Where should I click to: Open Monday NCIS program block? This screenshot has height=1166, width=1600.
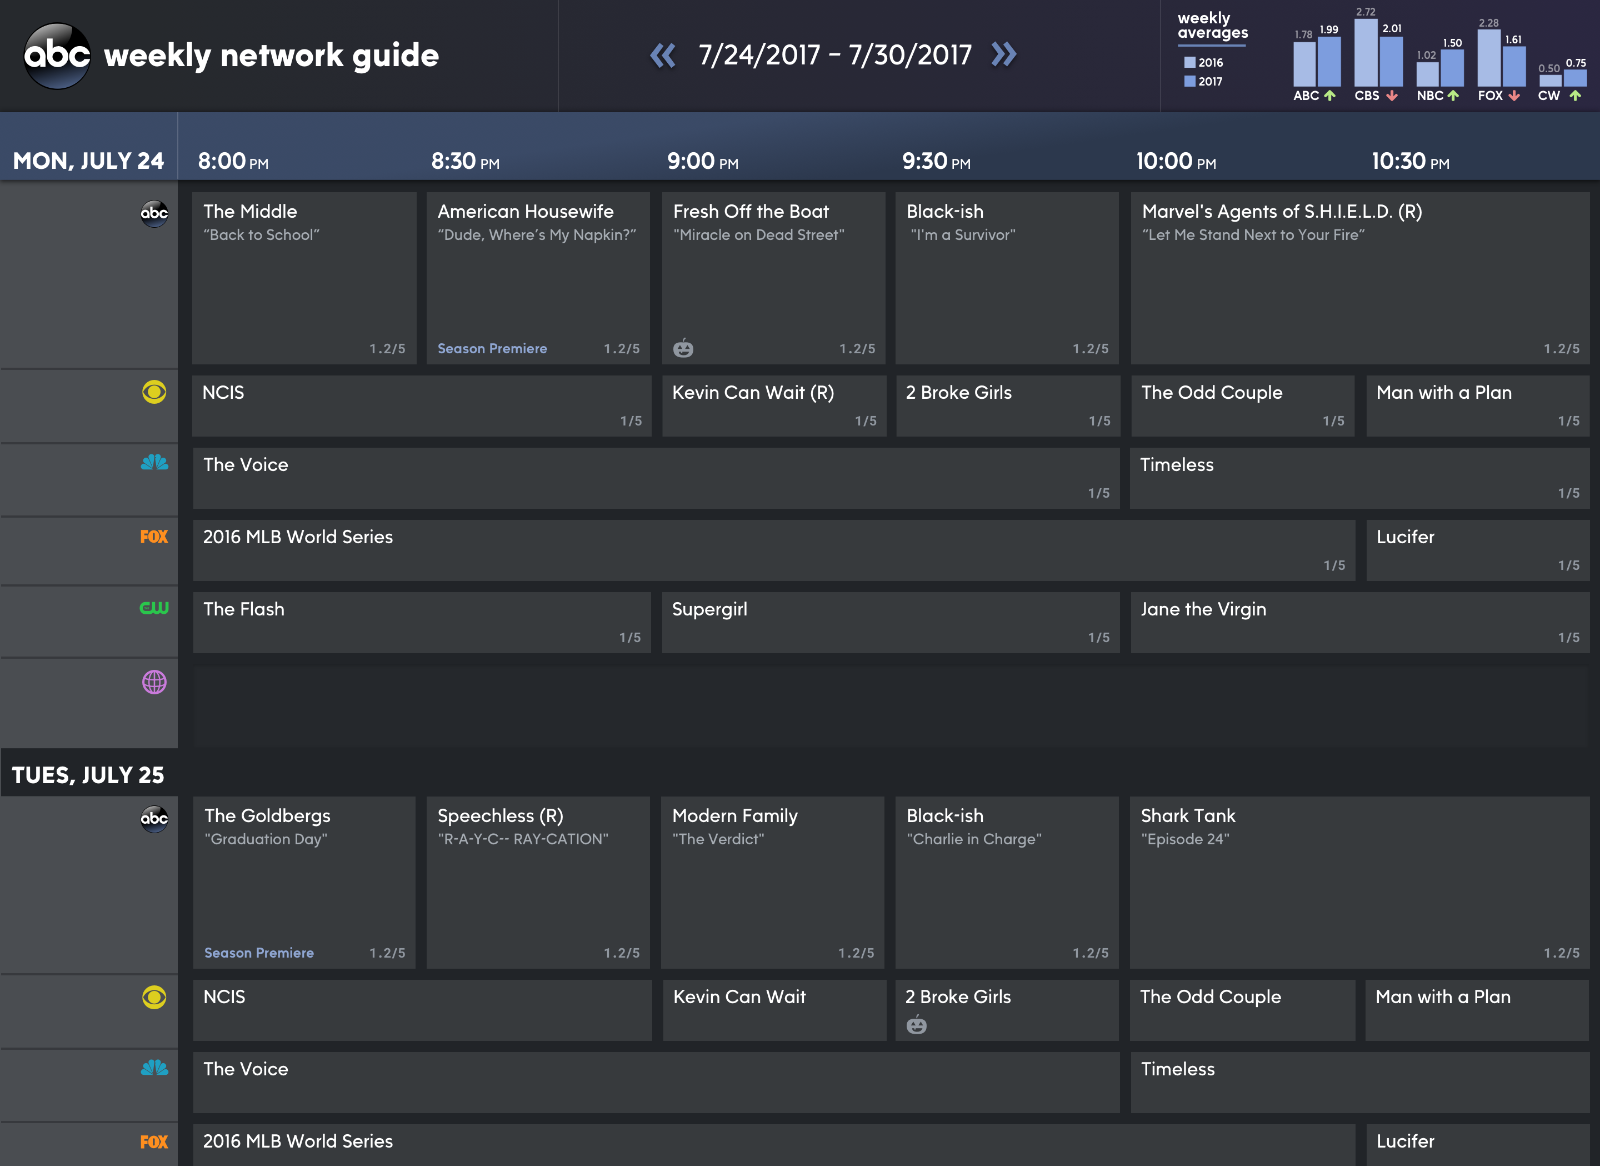pos(421,406)
